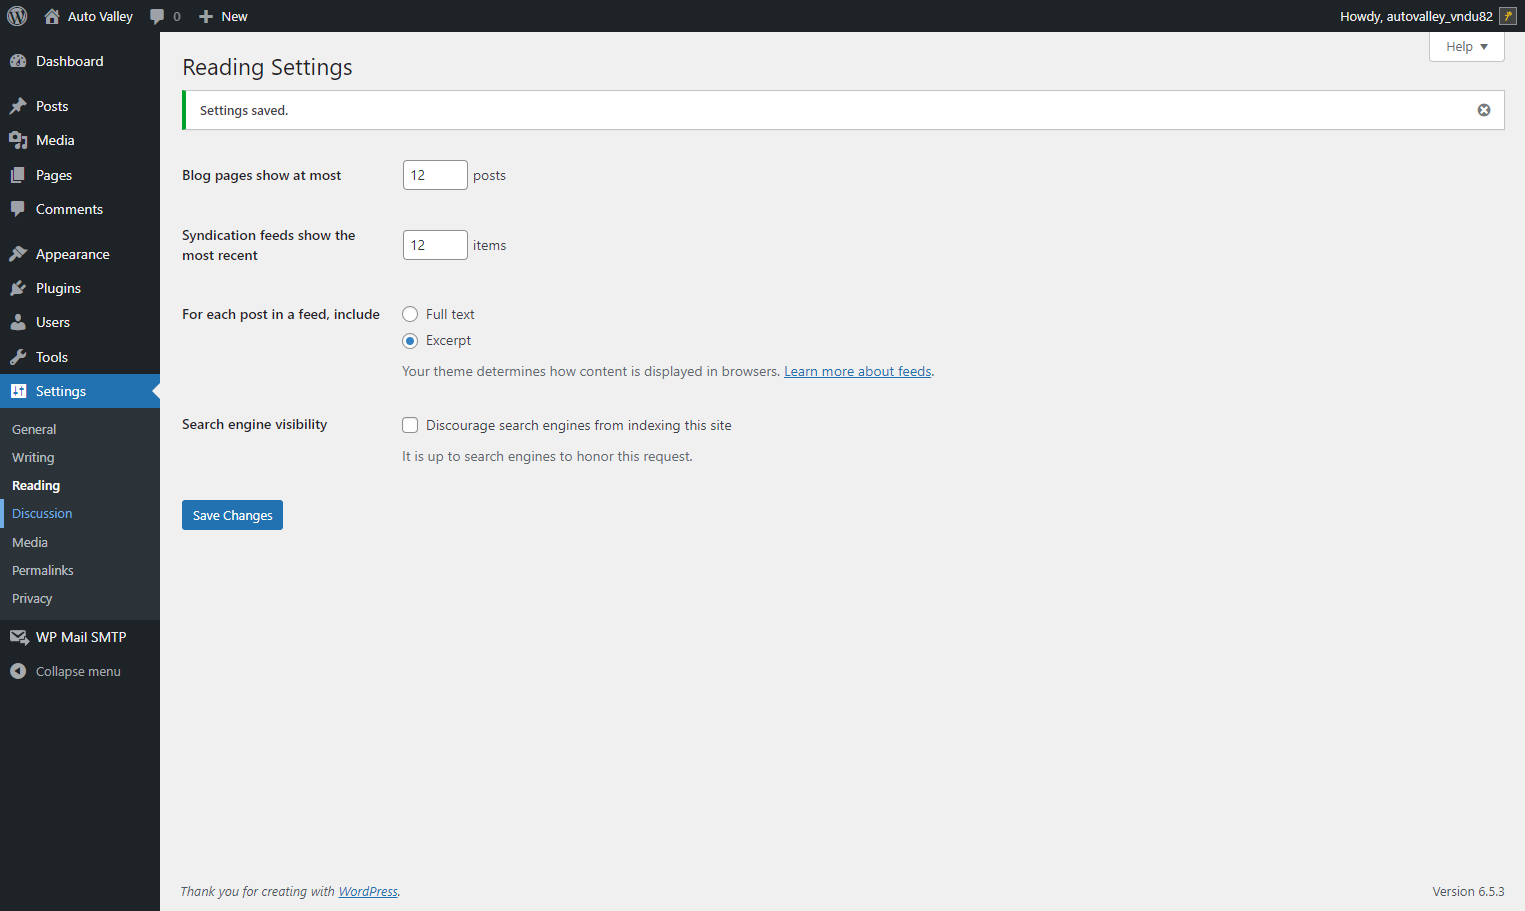Image resolution: width=1525 pixels, height=911 pixels.
Task: Open the Appearance menu item
Action: [x=80, y=254]
